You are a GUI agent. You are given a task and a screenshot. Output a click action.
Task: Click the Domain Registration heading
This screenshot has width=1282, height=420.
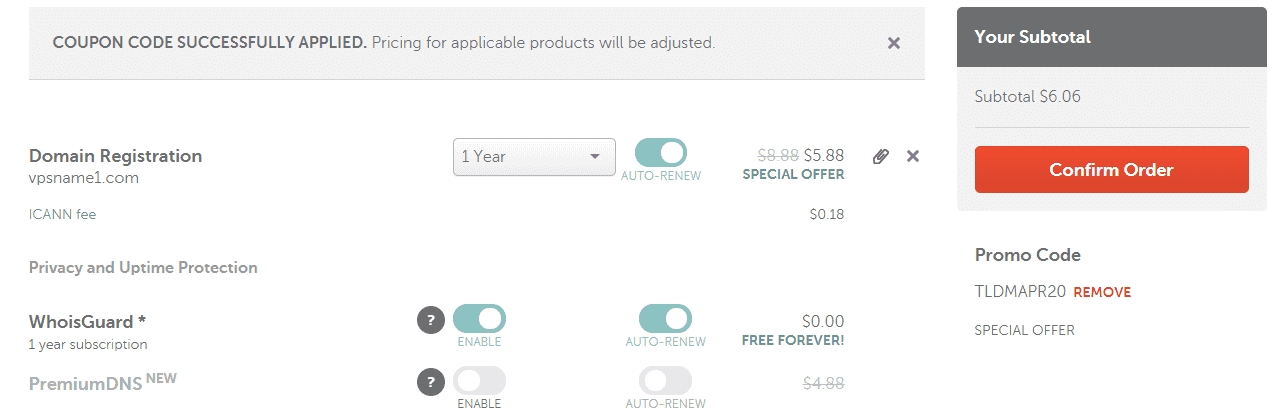tap(115, 156)
